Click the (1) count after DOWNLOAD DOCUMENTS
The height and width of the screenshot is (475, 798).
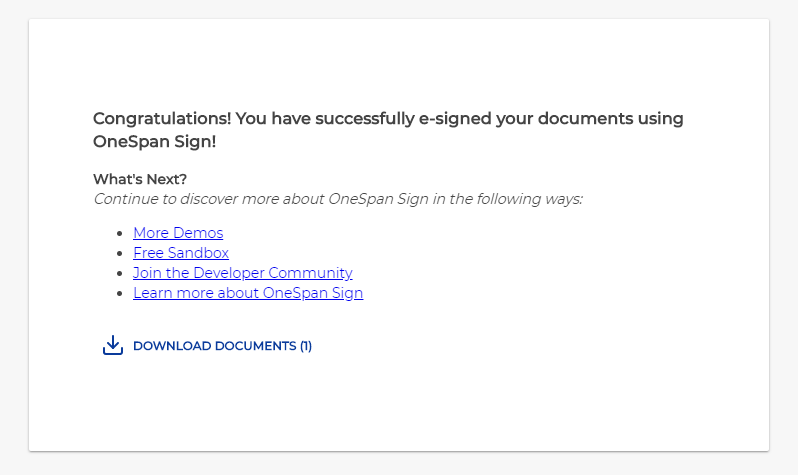tap(305, 346)
